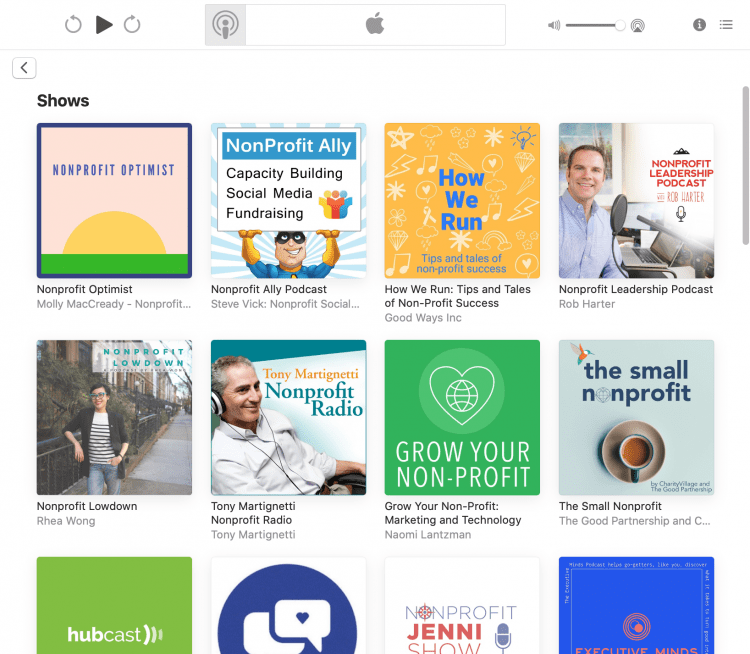The image size is (750, 654).
Task: Open the Nonprofit Leadership Podcast artwork
Action: (636, 200)
